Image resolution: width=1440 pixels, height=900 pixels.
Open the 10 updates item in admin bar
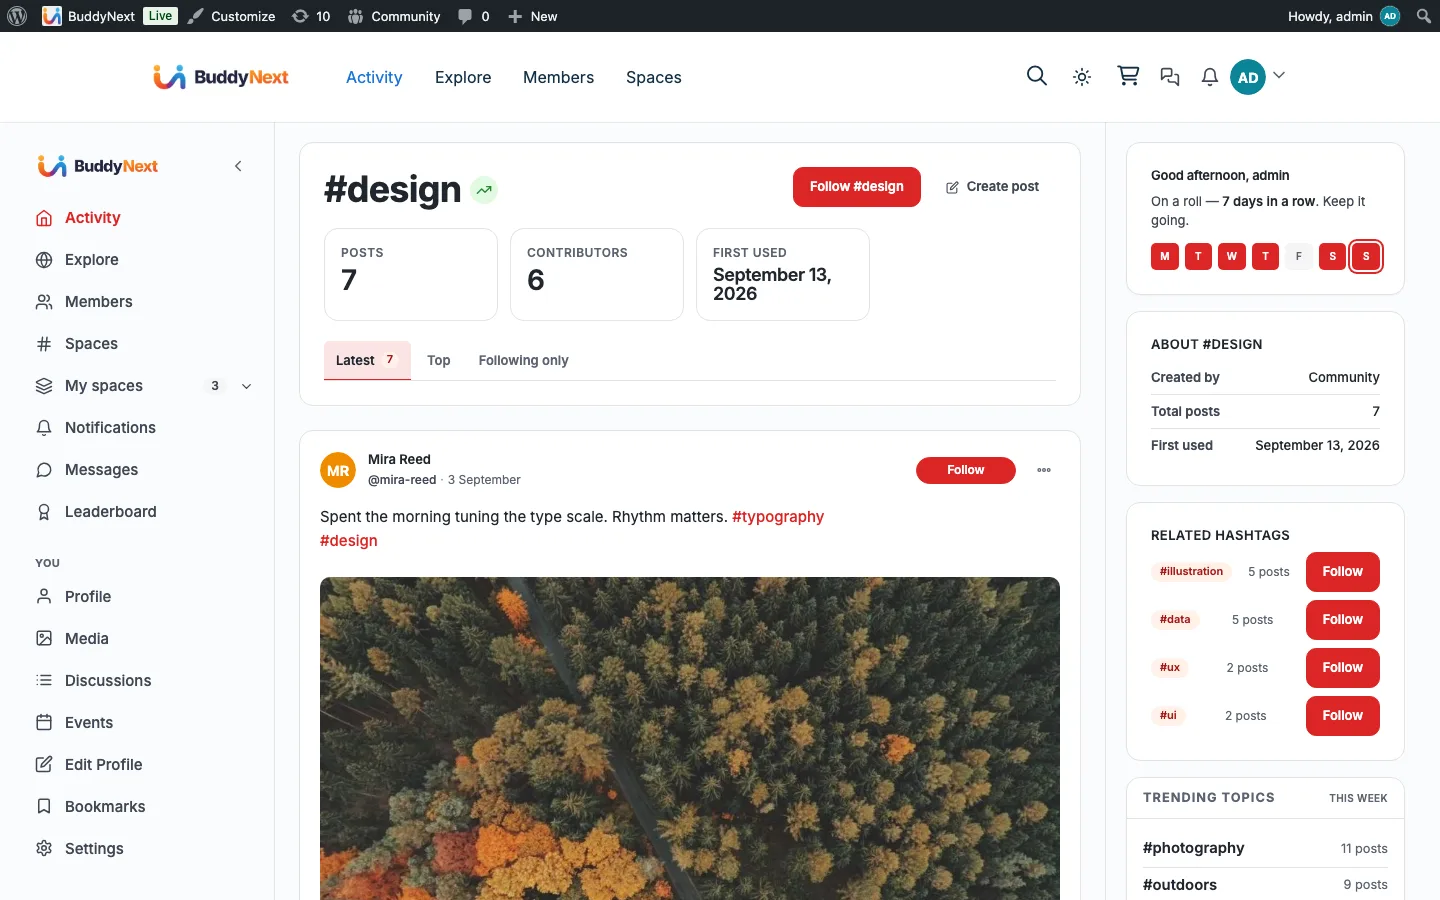[311, 16]
